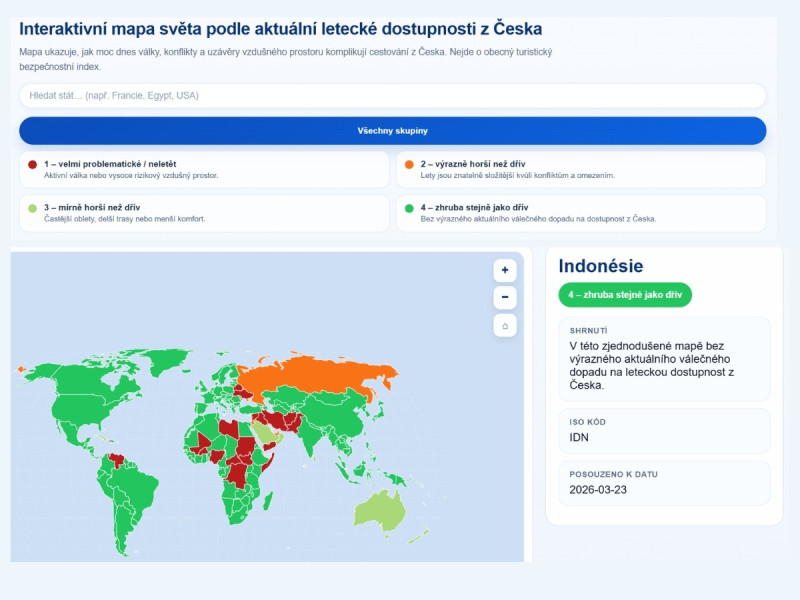
Task: Focus the 'Hledat stát' search field
Action: pos(392,96)
